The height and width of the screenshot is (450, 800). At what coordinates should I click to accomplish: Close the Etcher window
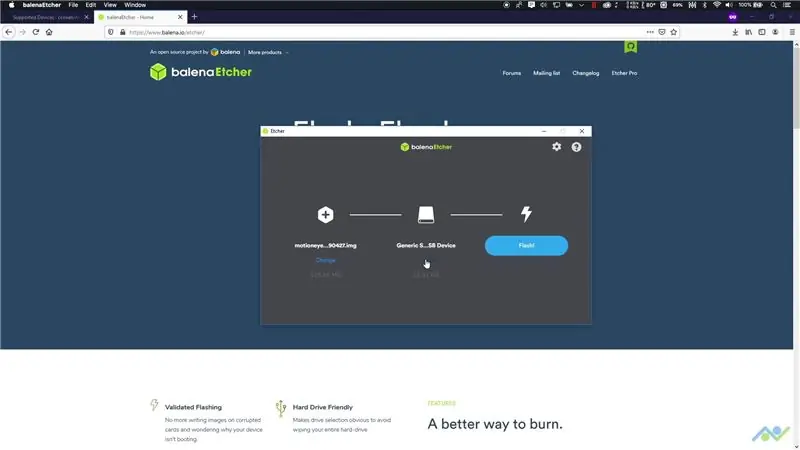point(582,131)
